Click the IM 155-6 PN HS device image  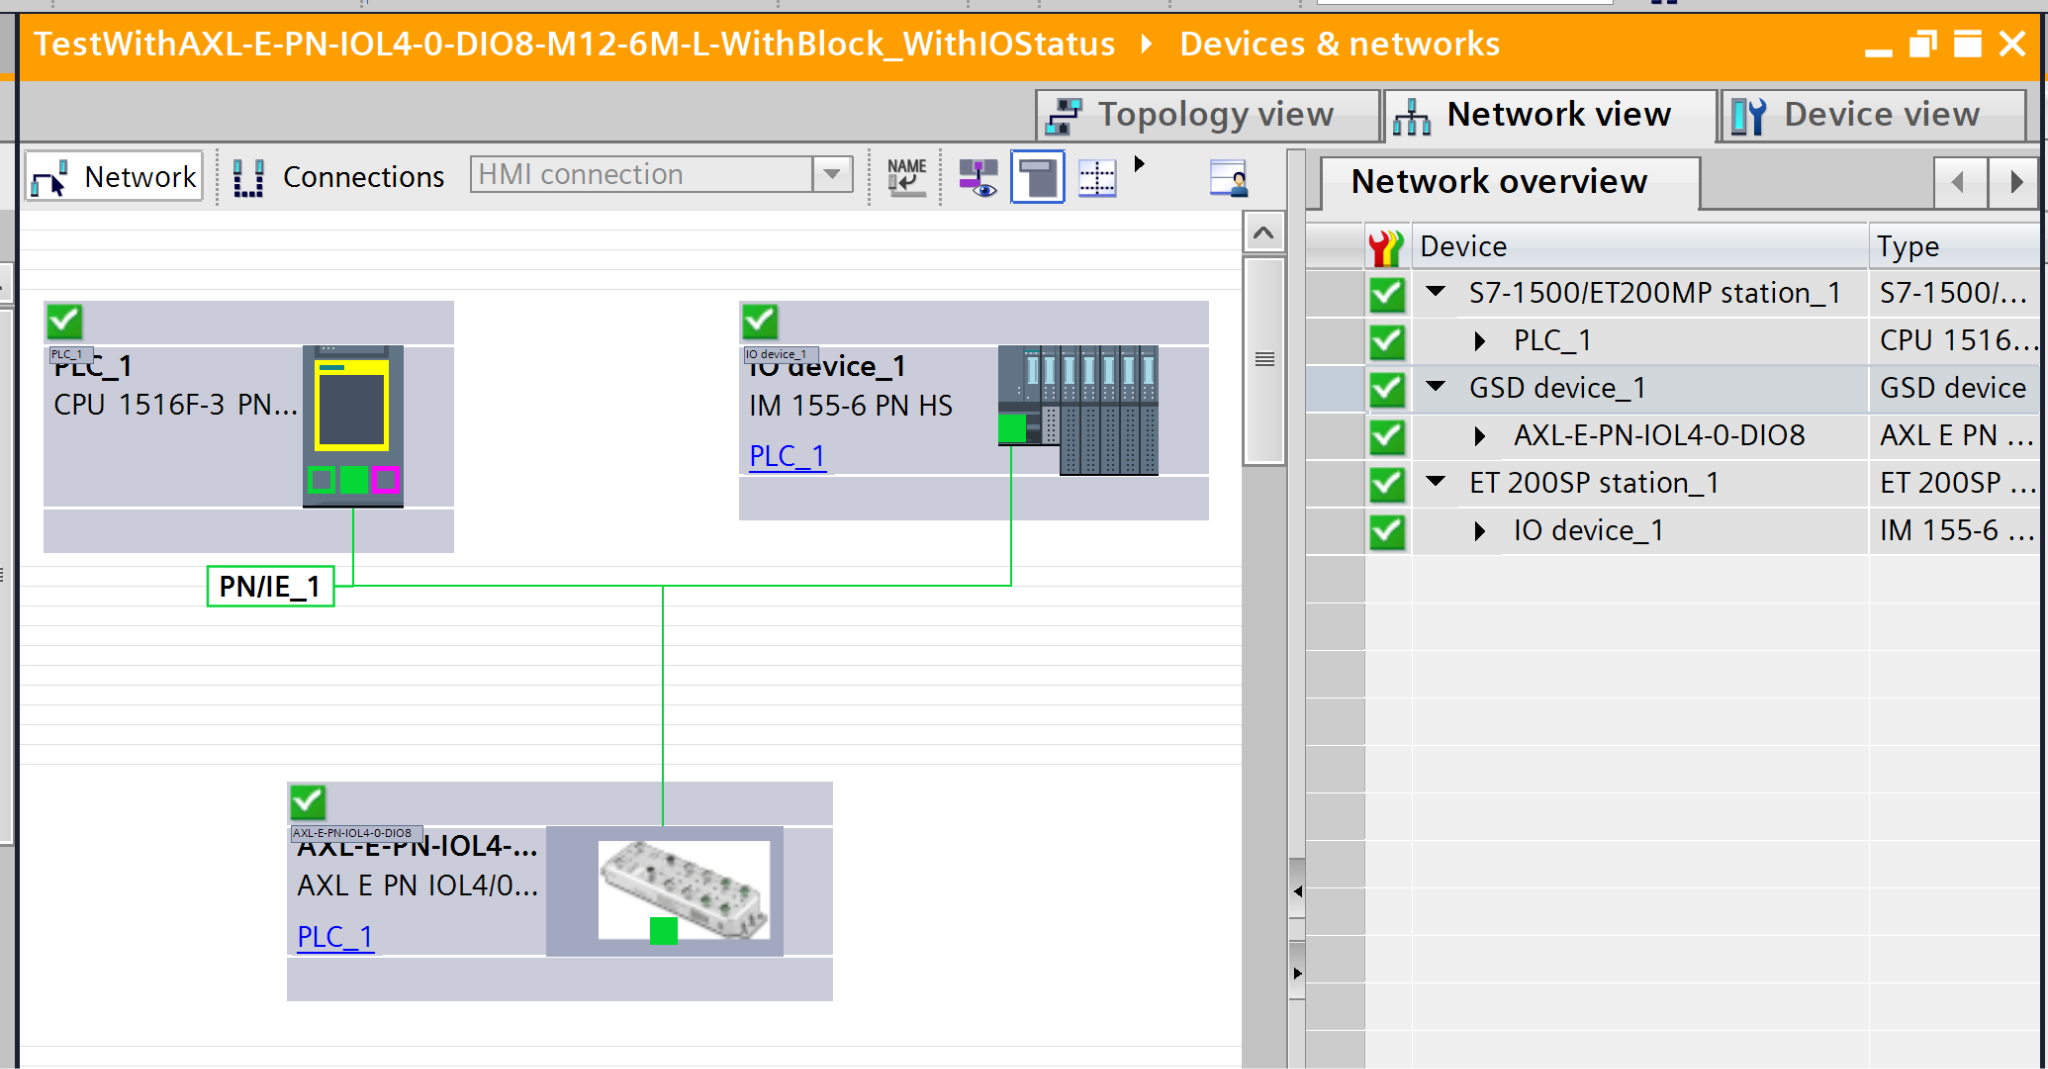tap(1078, 410)
